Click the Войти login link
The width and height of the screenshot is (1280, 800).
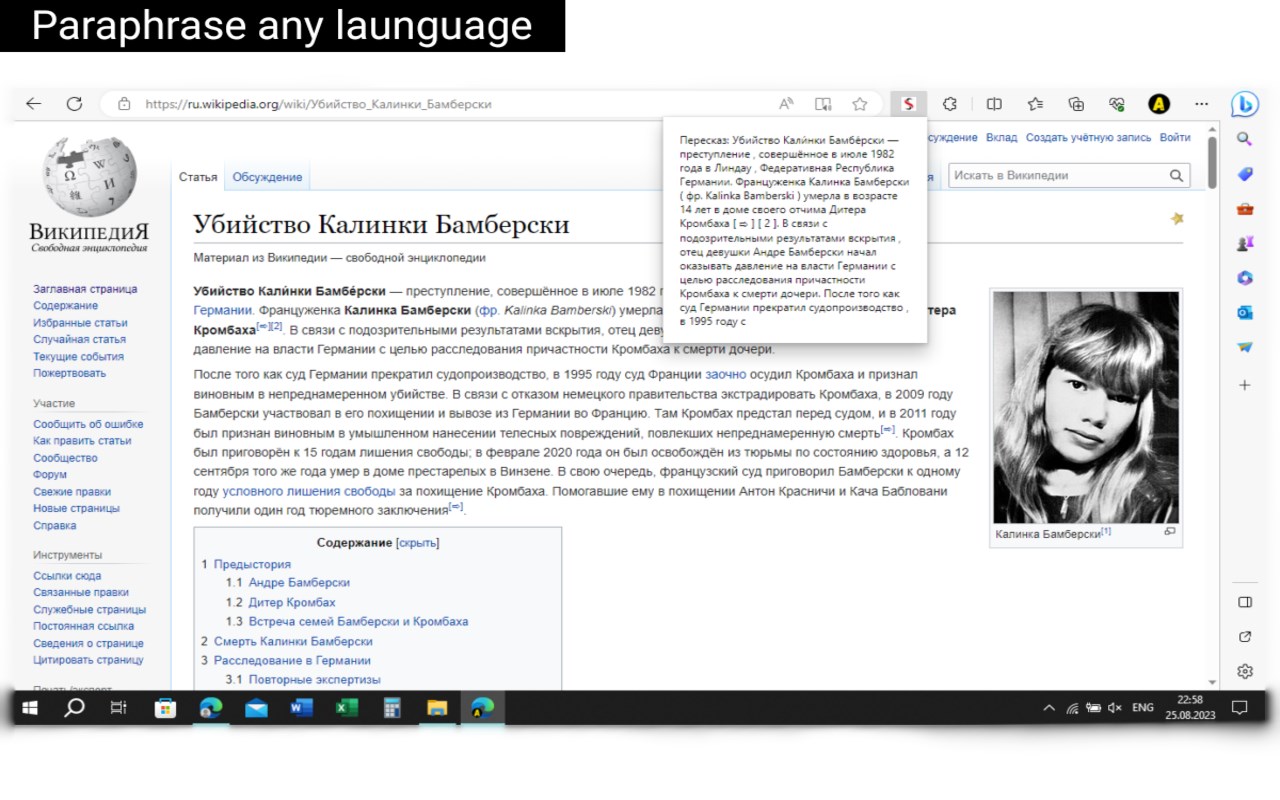(x=1175, y=137)
